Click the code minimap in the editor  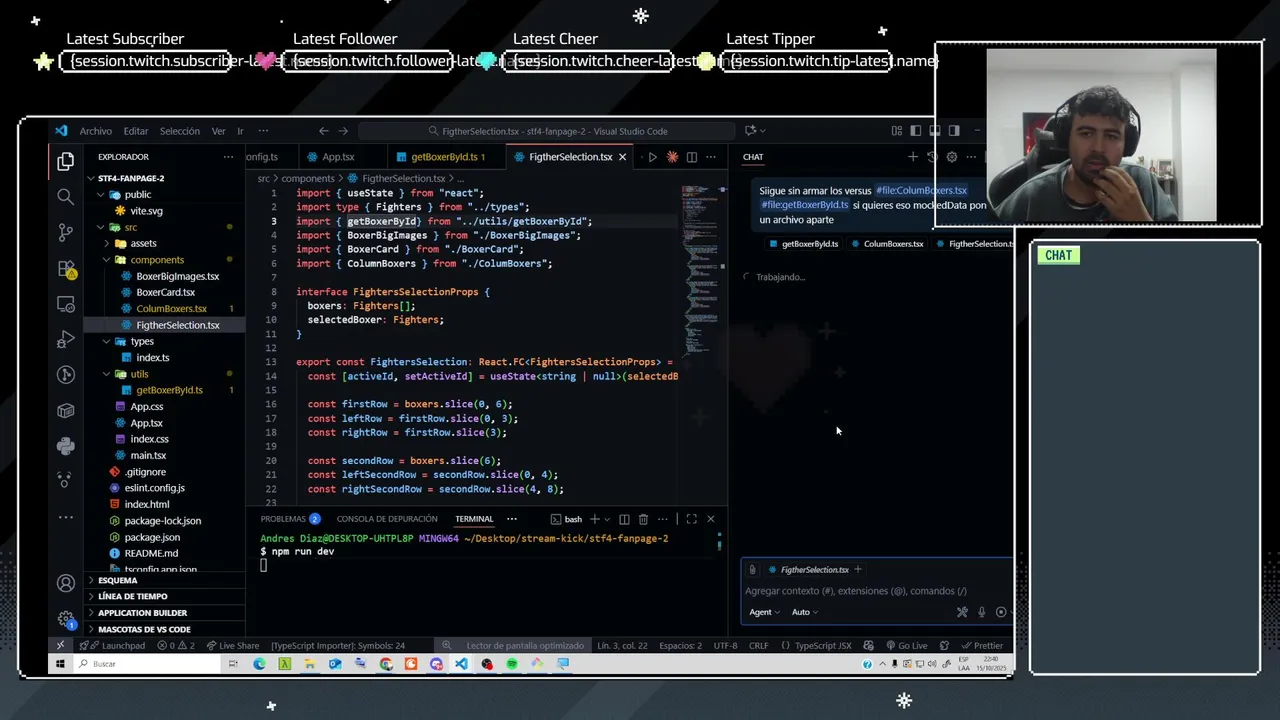(x=703, y=270)
